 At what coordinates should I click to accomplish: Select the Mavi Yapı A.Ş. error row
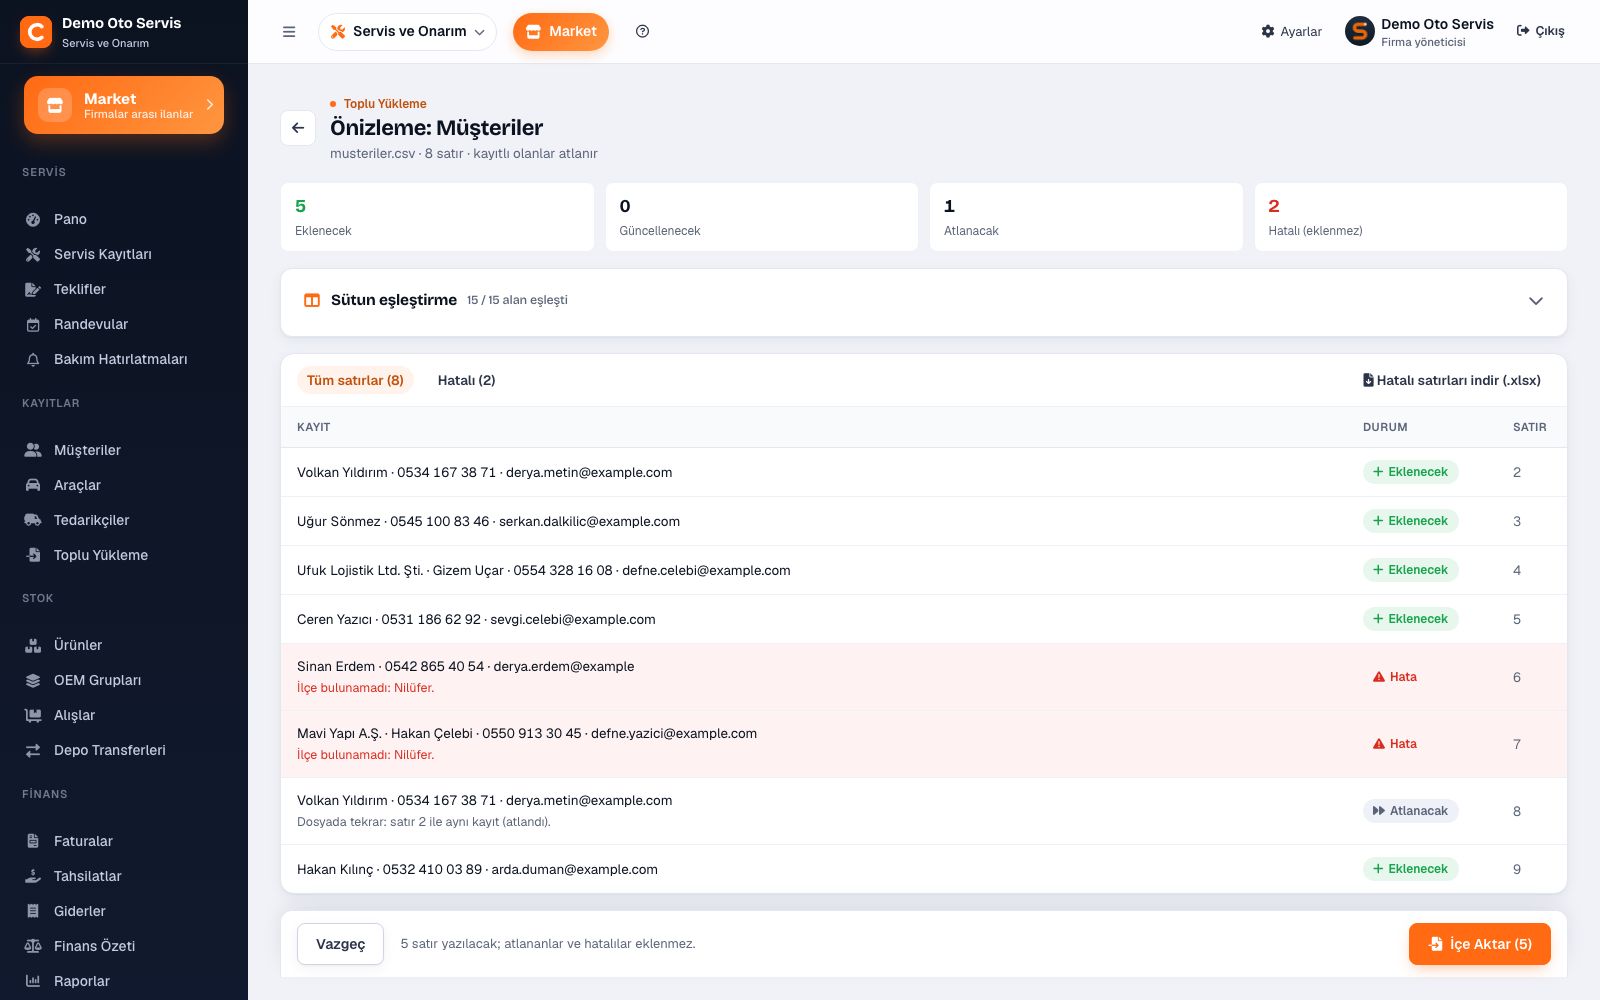[924, 744]
